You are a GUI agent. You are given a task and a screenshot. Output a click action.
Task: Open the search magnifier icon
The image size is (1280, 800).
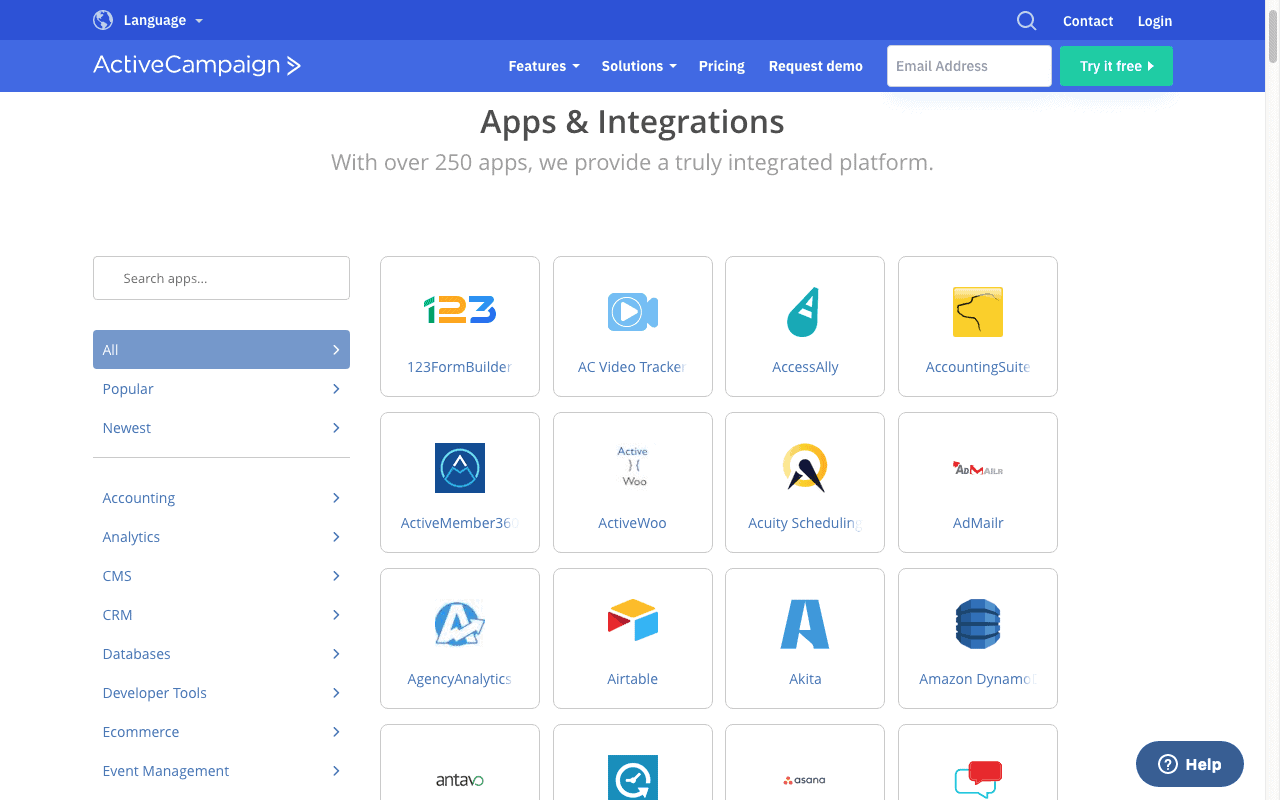[x=1027, y=21]
